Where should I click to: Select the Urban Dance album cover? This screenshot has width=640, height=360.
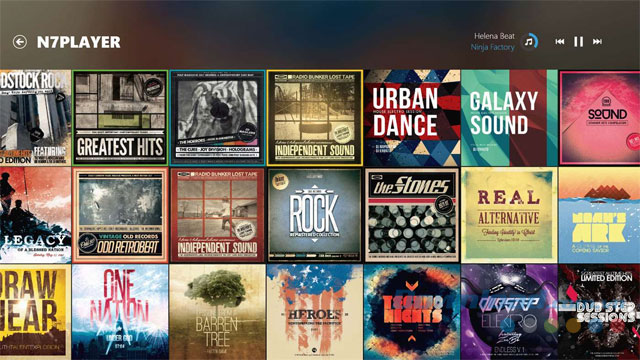coord(412,118)
